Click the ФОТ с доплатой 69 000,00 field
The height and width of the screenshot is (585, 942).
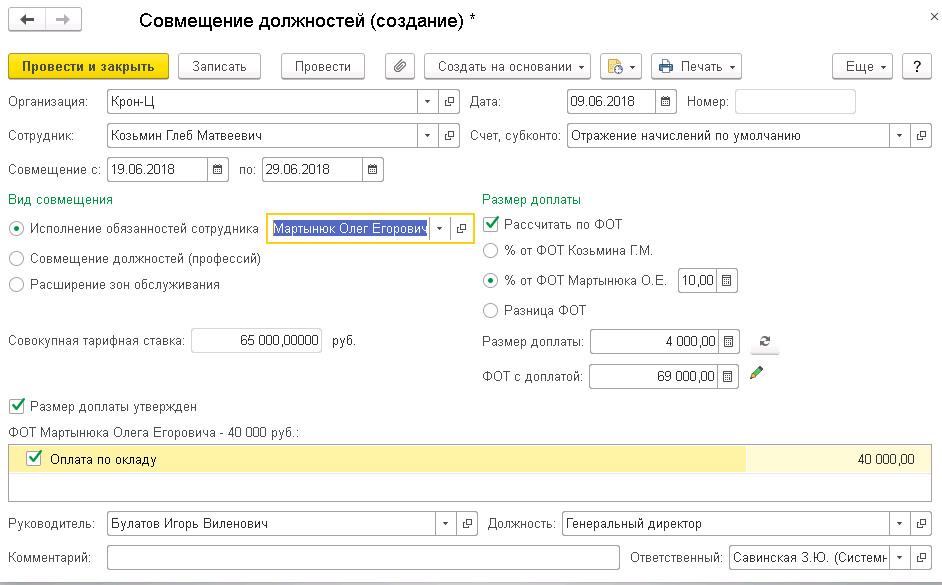coord(653,377)
